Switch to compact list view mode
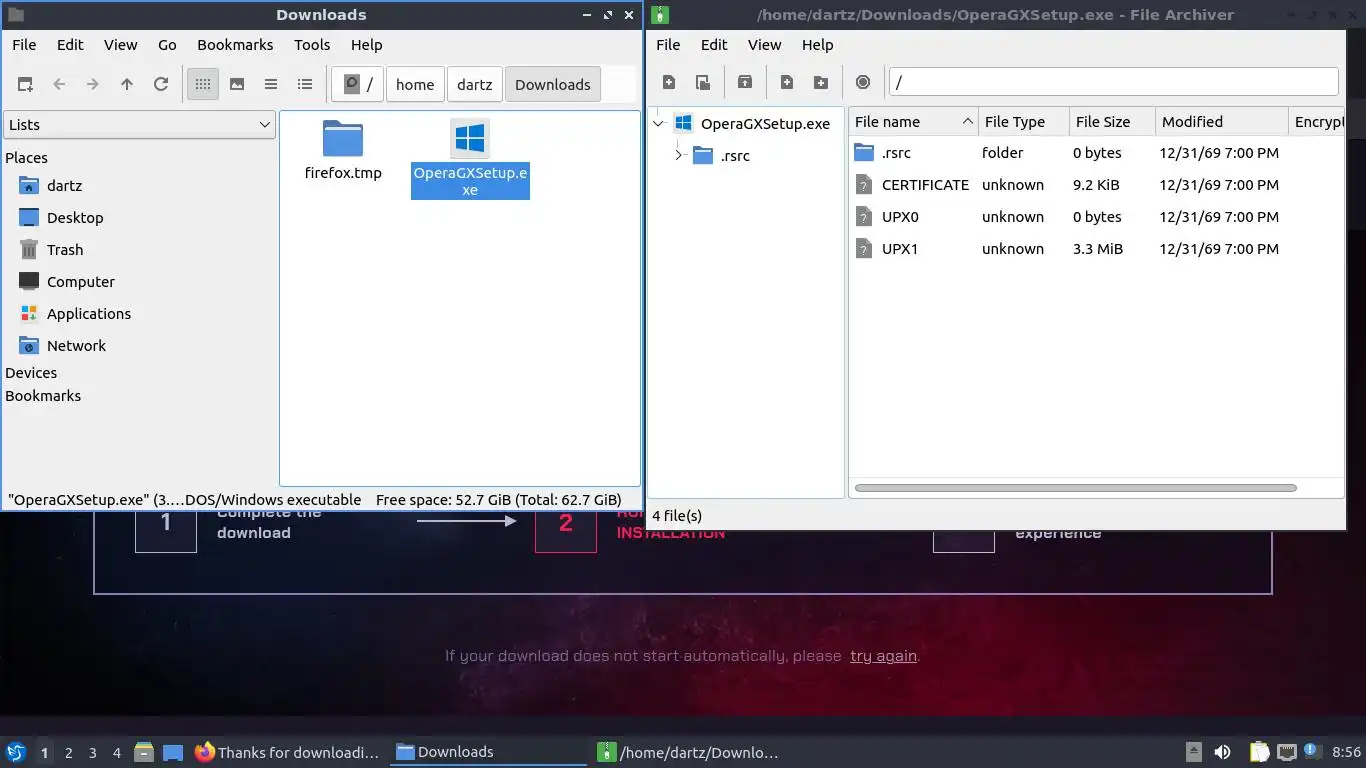Screen dimensions: 1366x768 (271, 84)
